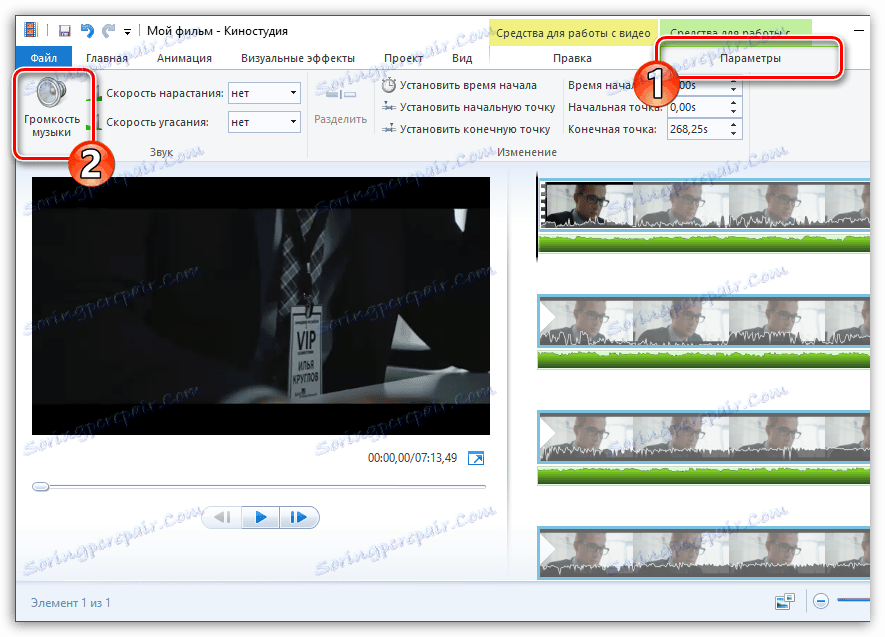This screenshot has height=637, width=885.
Task: Click Установить время начала
Action: (459, 85)
